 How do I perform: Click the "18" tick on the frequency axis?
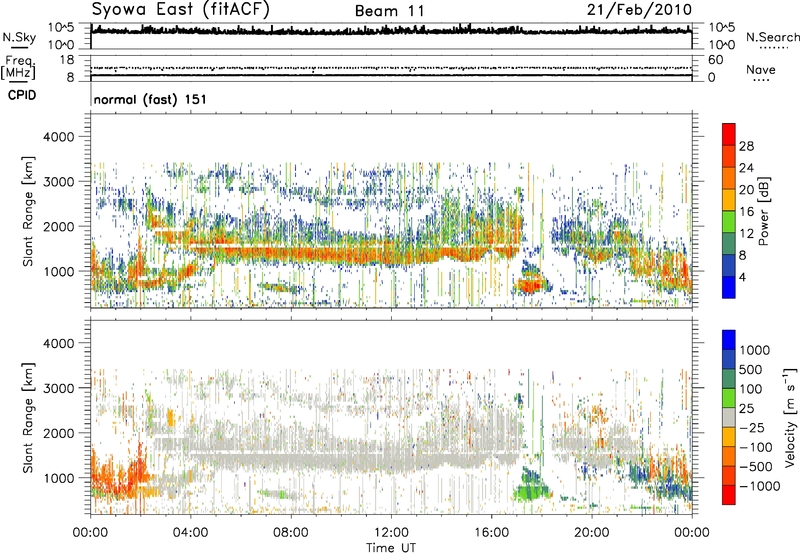click(67, 60)
